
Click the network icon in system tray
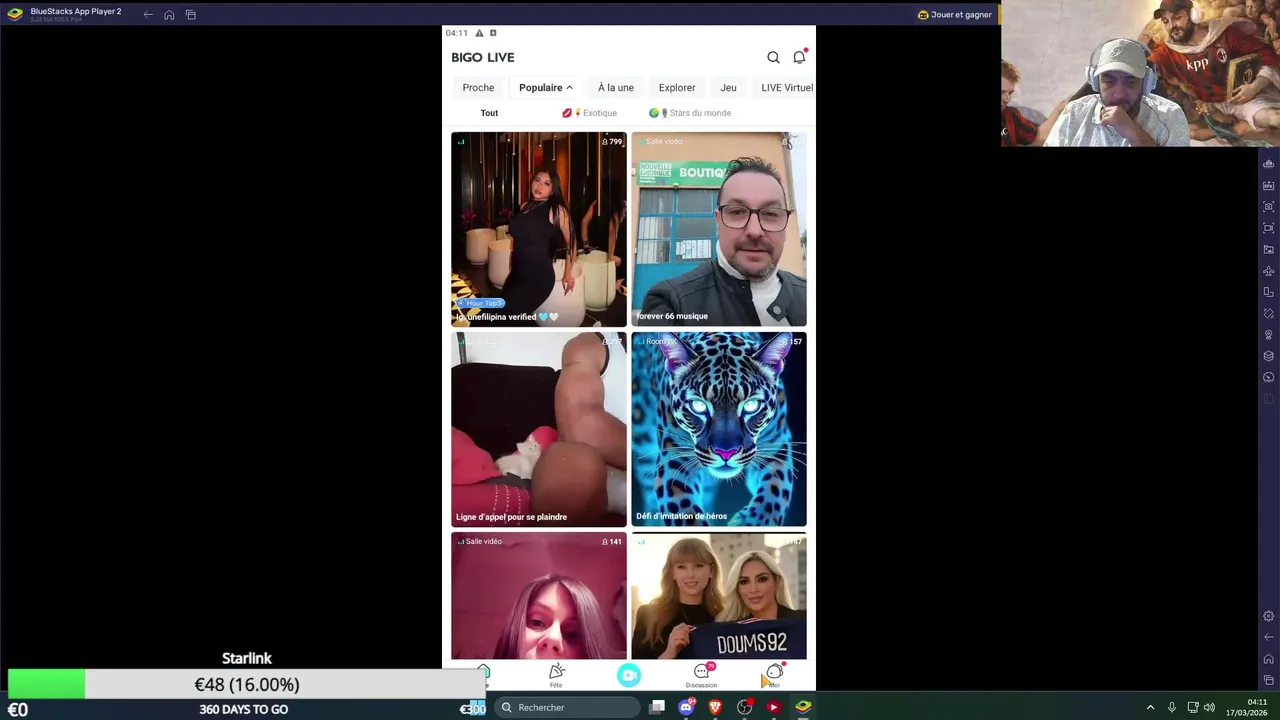[1192, 708]
